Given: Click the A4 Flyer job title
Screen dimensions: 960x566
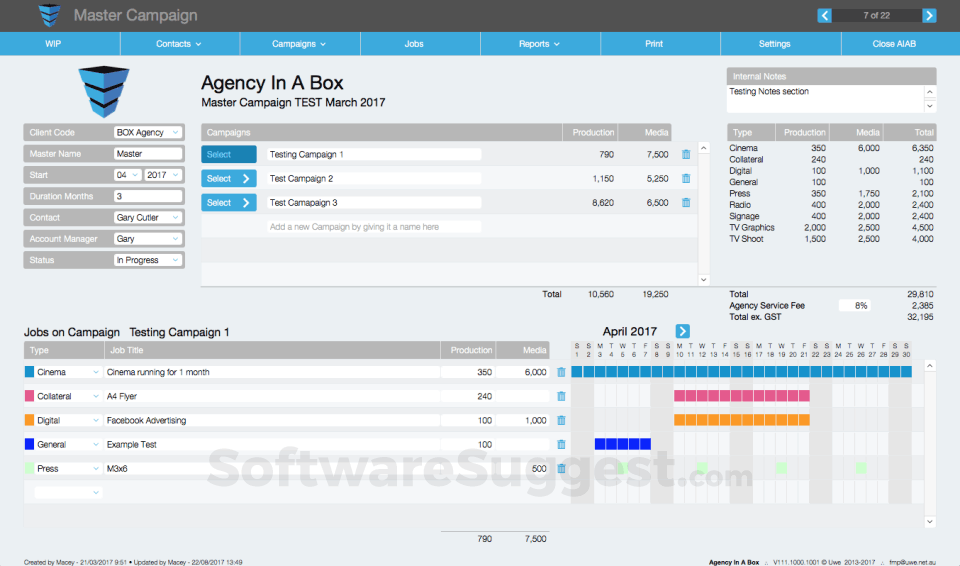Looking at the screenshot, I should pyautogui.click(x=272, y=396).
